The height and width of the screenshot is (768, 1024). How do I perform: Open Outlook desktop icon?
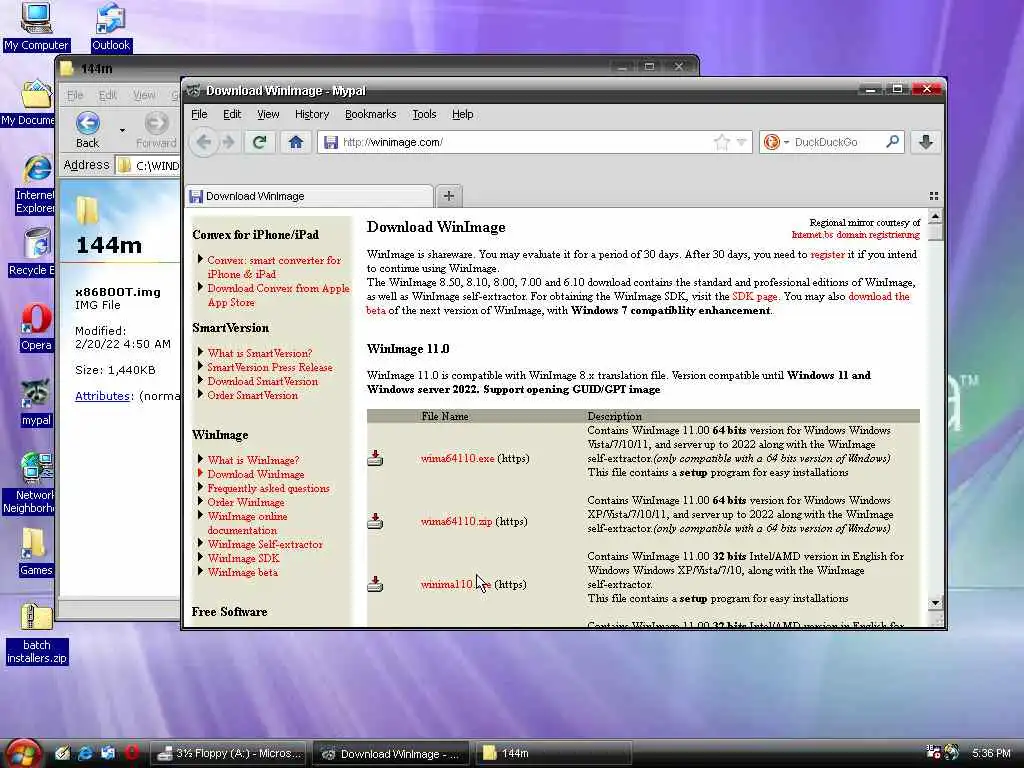pos(111,26)
